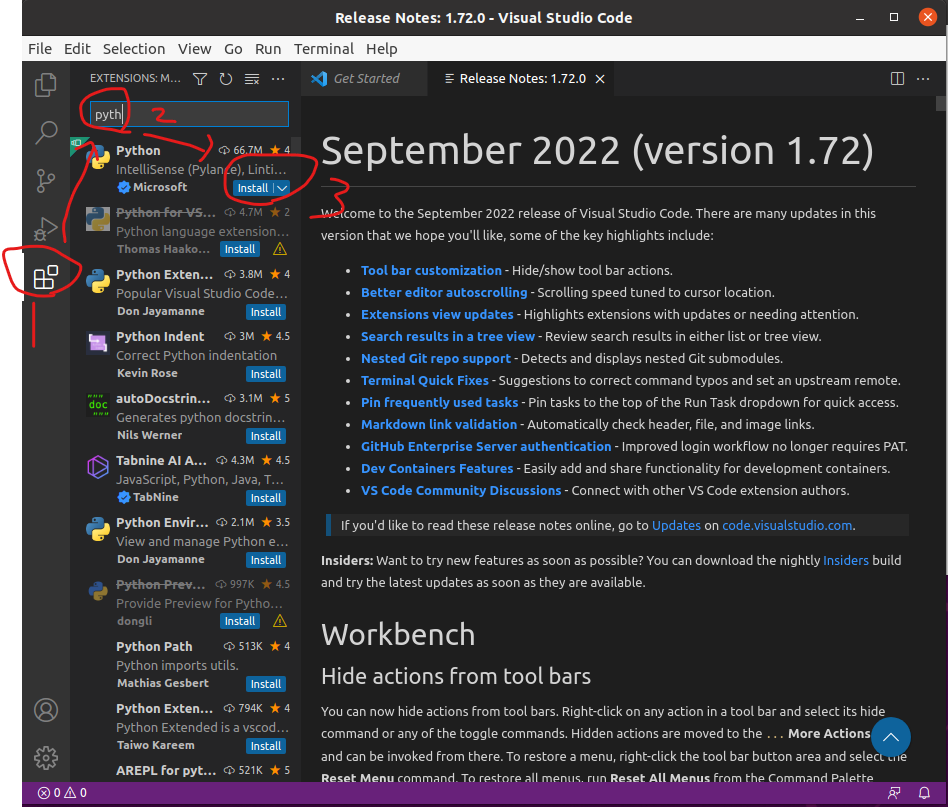Screen dimensions: 948x807
Task: Click warning icon on Python Preview extension
Action: point(280,621)
